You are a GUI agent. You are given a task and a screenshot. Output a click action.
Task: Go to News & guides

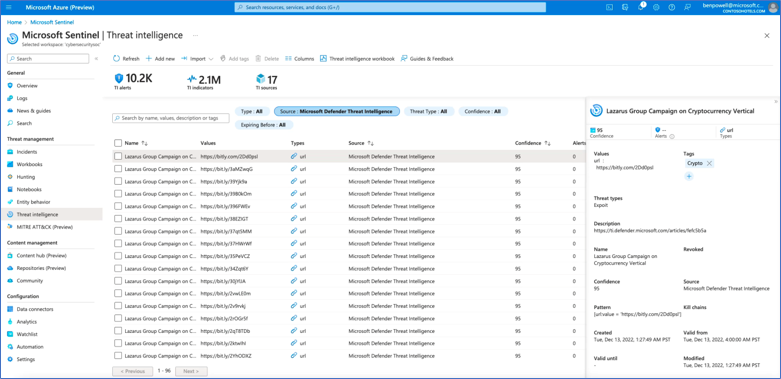pyautogui.click(x=33, y=111)
